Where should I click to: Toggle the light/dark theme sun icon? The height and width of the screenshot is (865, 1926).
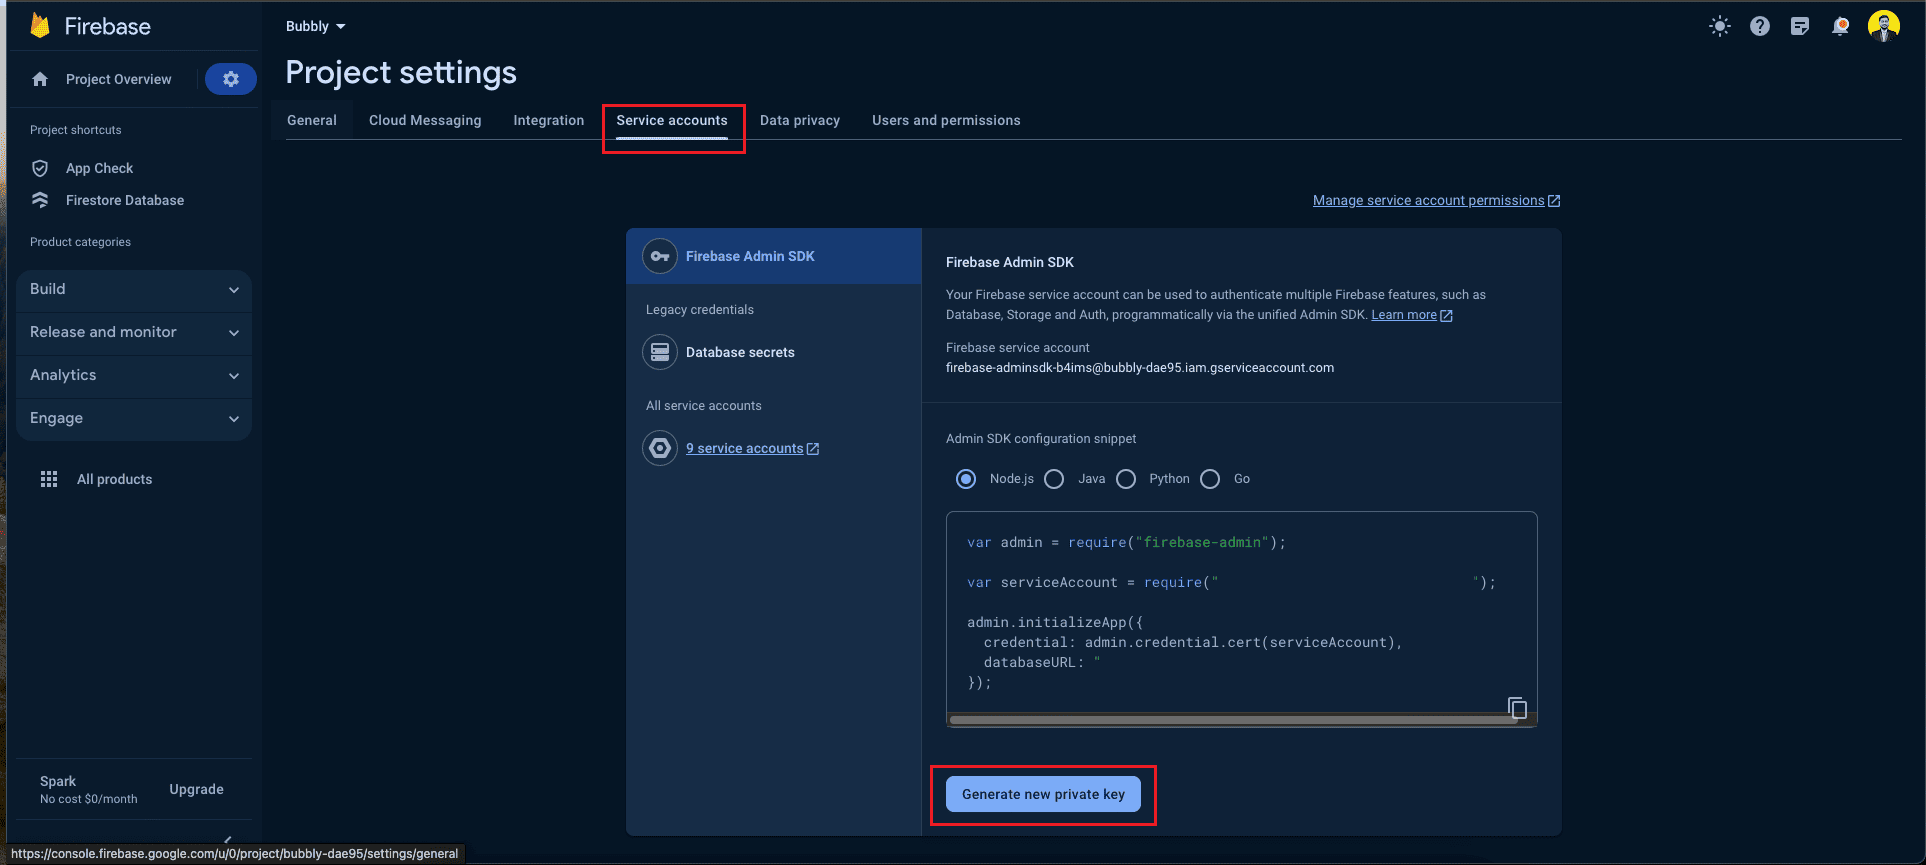pos(1720,26)
